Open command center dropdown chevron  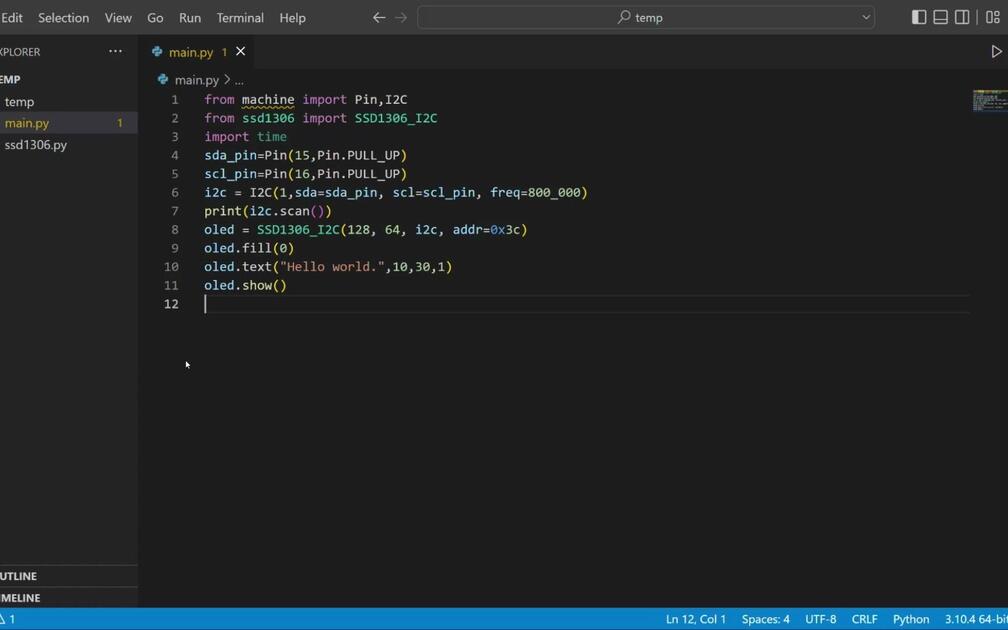click(x=866, y=17)
